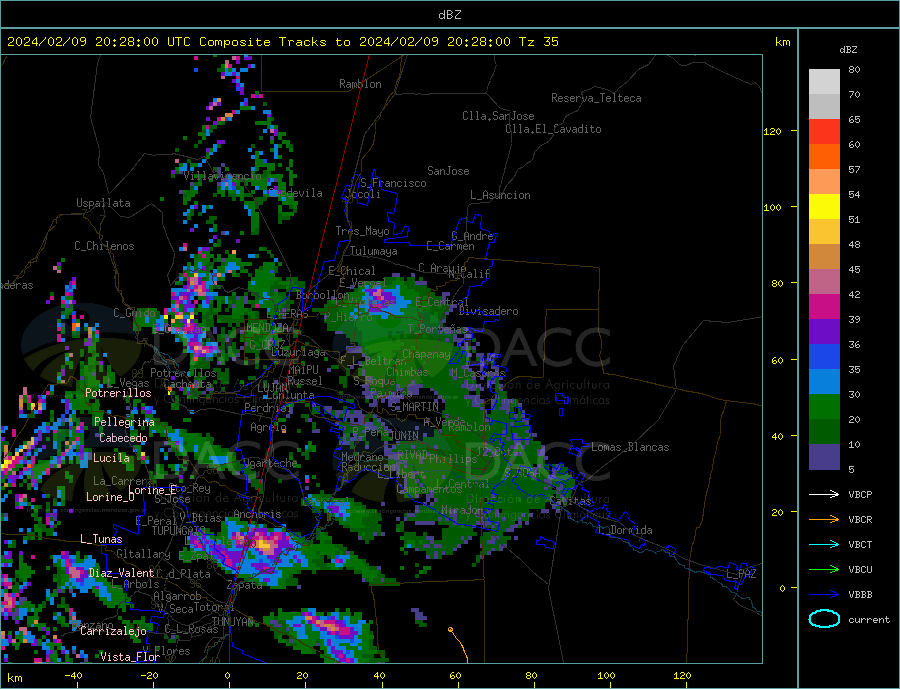
Task: Click the Tres_Mayo label
Action: click(x=362, y=231)
